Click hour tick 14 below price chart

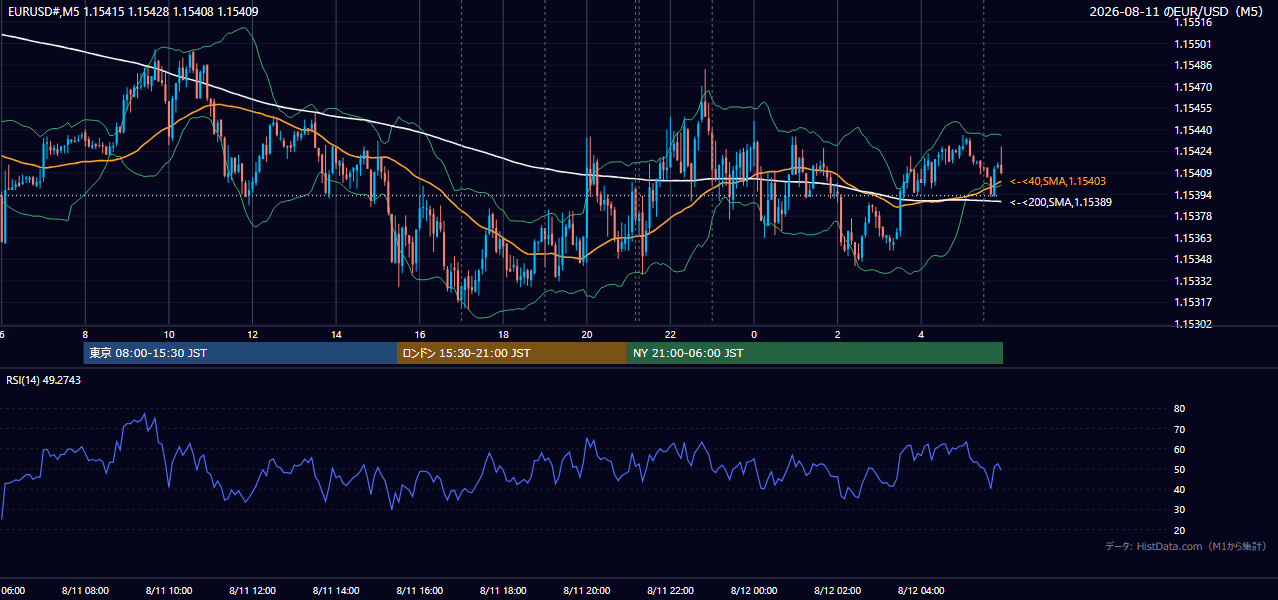pyautogui.click(x=336, y=334)
